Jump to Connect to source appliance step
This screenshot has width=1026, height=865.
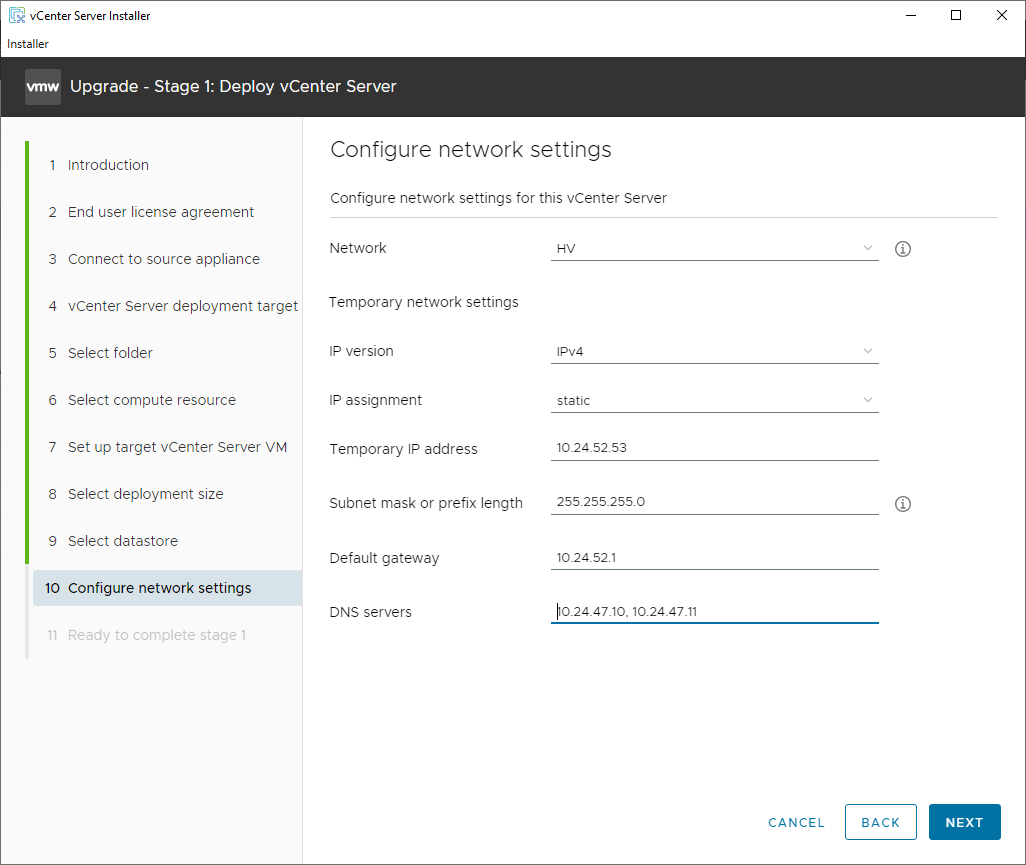[163, 259]
